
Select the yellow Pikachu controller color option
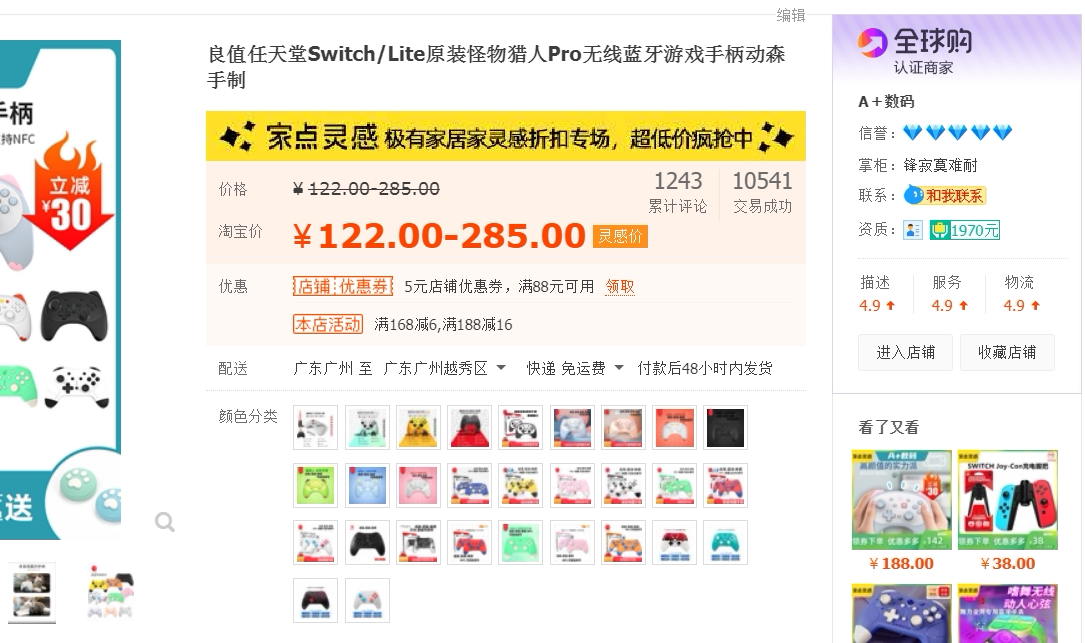coord(419,427)
